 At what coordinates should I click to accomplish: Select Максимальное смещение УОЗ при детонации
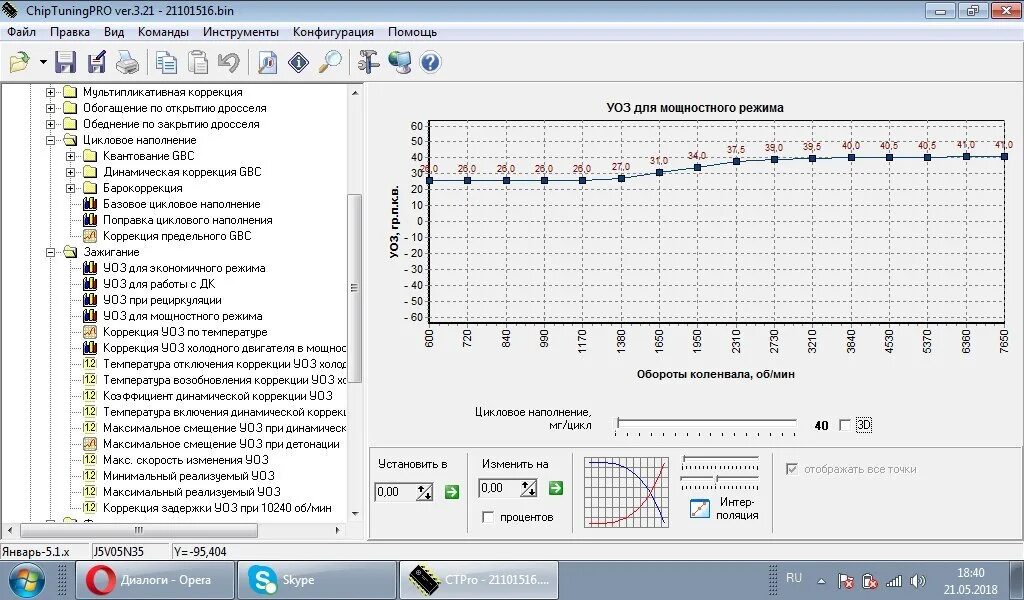[221, 444]
